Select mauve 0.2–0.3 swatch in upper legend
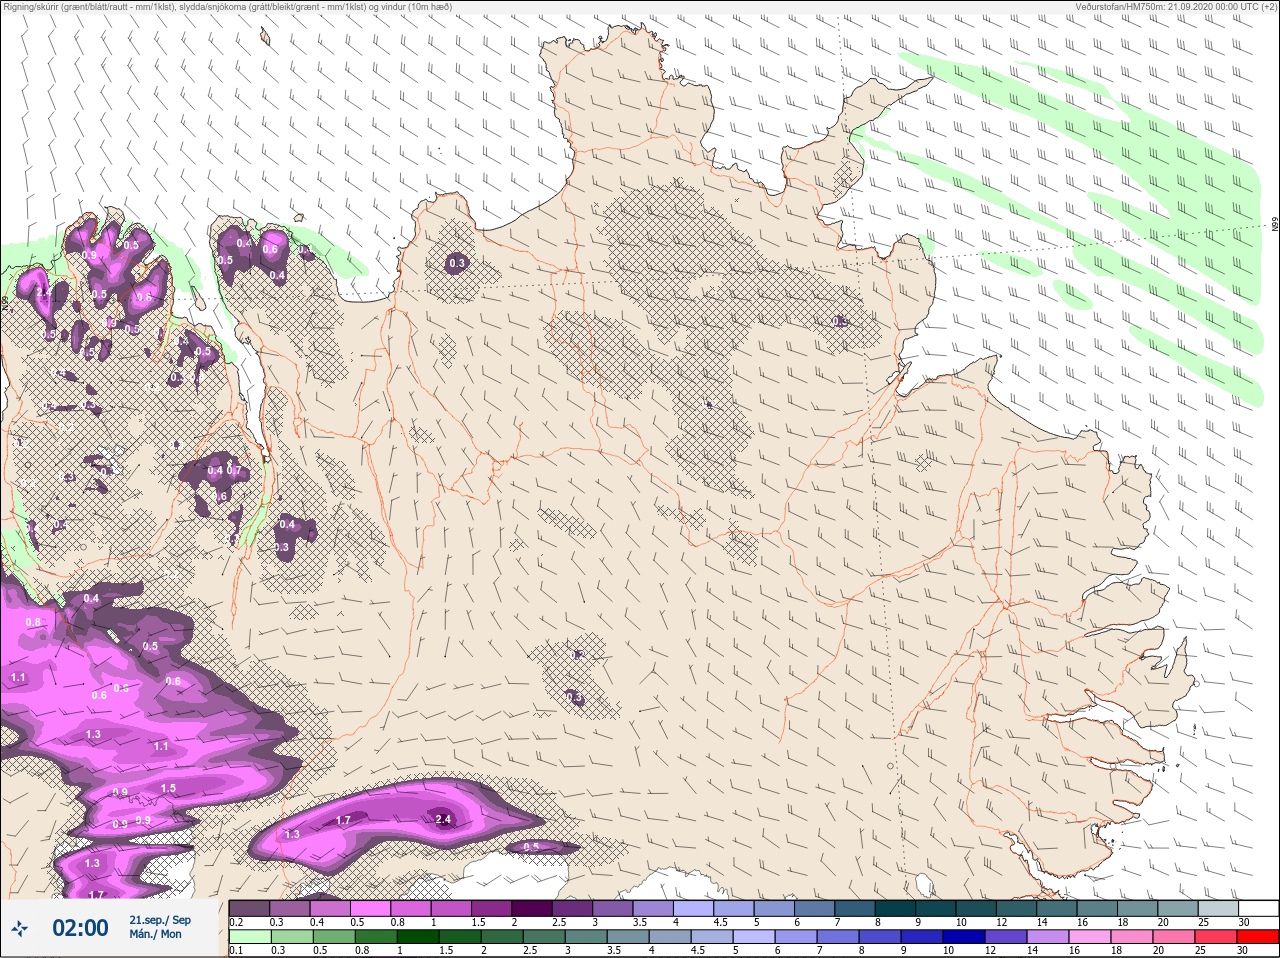This screenshot has width=1280, height=958. (249, 908)
